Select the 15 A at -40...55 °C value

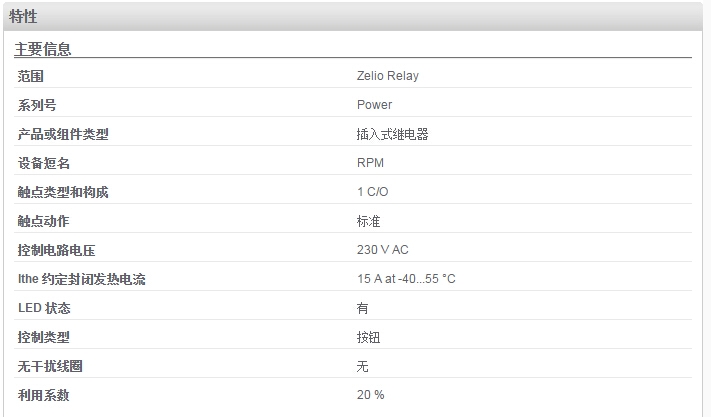406,279
